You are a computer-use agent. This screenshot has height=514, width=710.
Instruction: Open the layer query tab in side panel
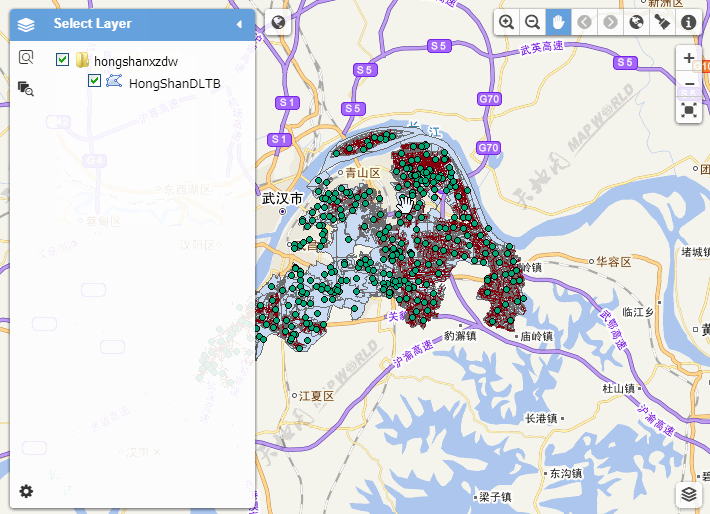(x=26, y=89)
